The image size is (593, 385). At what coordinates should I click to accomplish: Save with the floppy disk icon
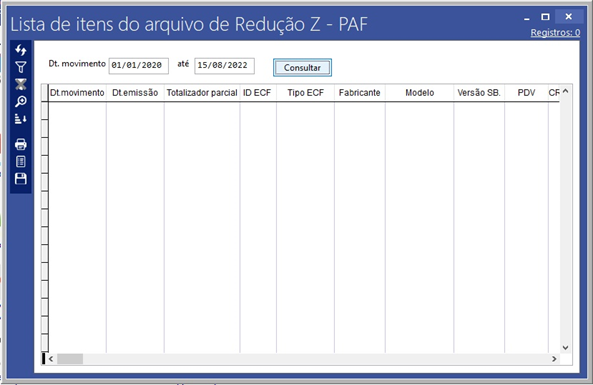tap(21, 179)
